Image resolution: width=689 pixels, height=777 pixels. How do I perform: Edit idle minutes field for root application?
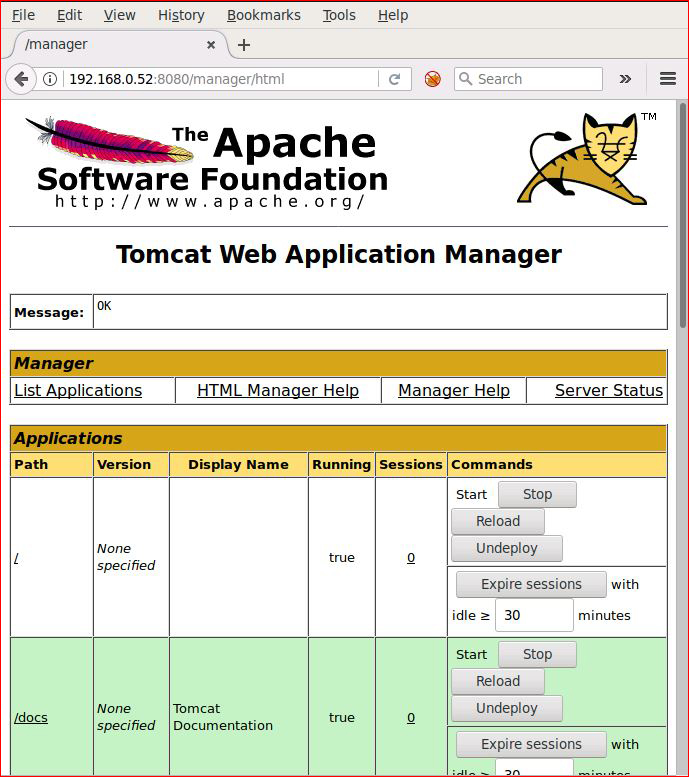pyautogui.click(x=534, y=615)
